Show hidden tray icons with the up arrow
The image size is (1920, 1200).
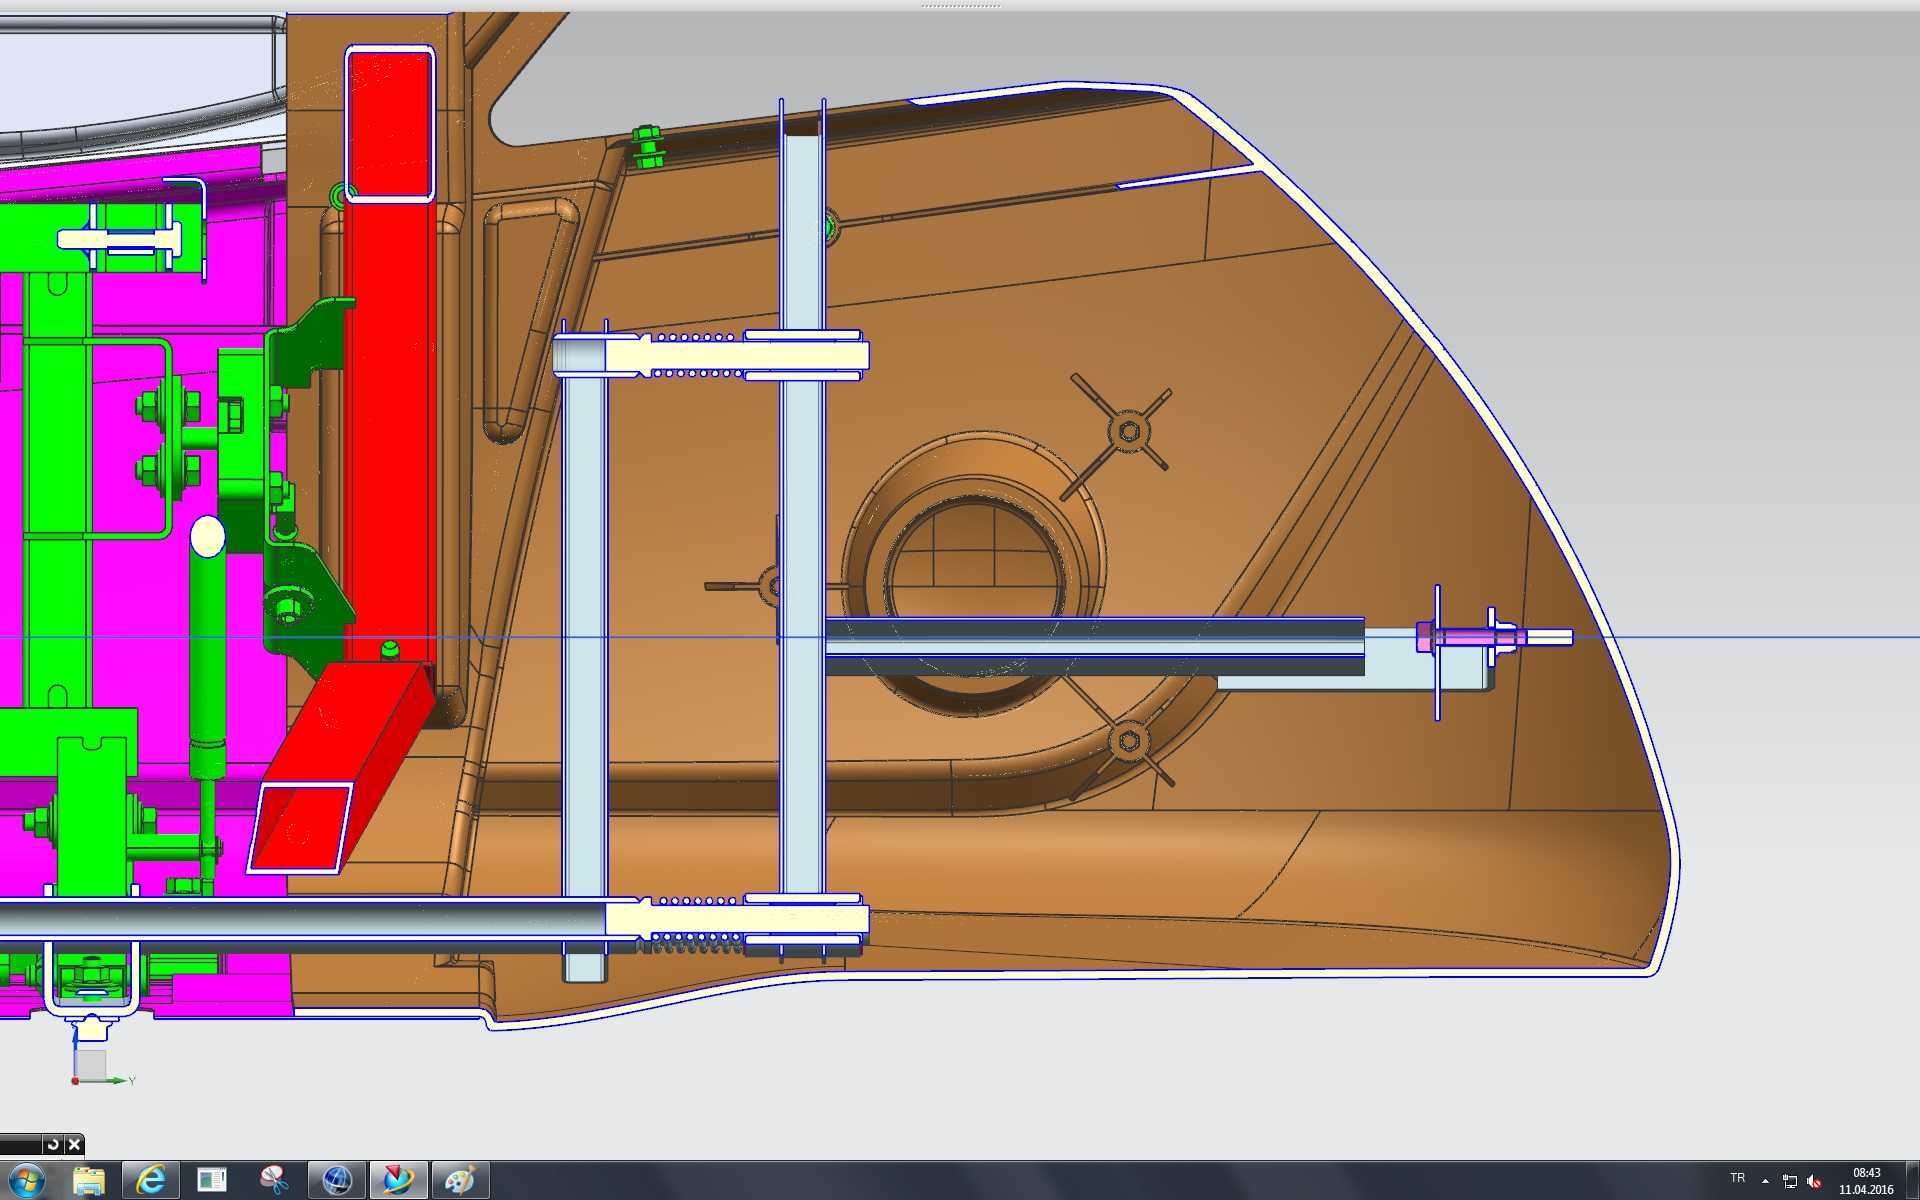[x=1765, y=1181]
